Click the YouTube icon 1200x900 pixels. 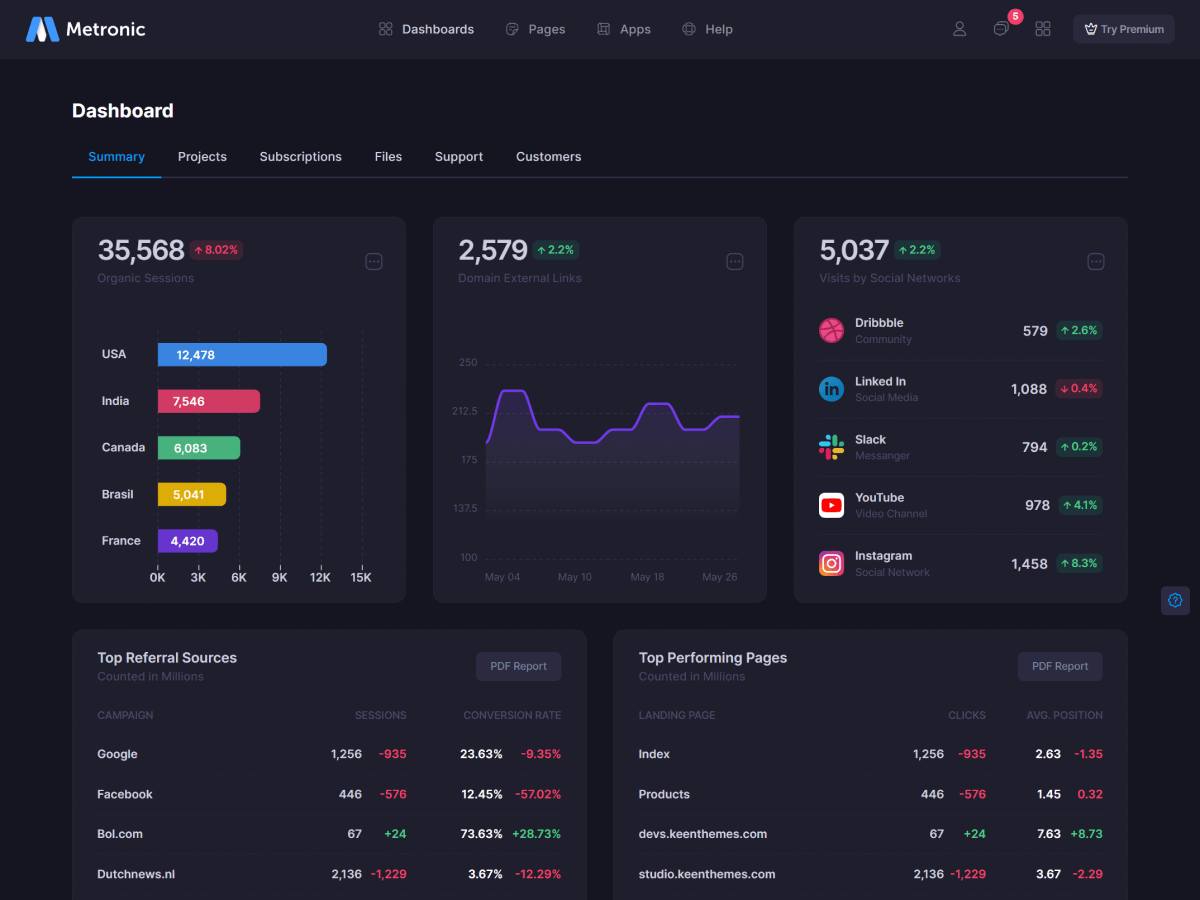831,505
